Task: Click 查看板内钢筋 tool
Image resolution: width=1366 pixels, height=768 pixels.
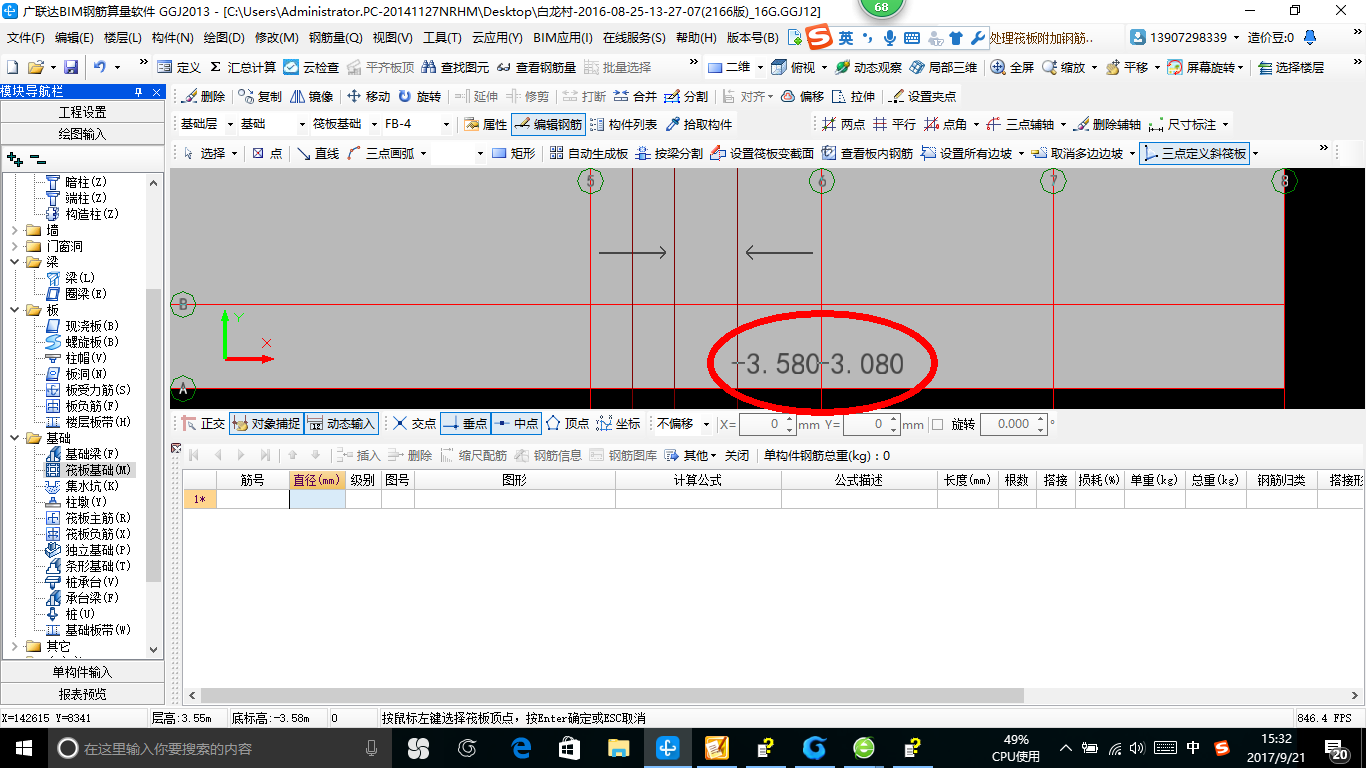Action: click(x=867, y=153)
